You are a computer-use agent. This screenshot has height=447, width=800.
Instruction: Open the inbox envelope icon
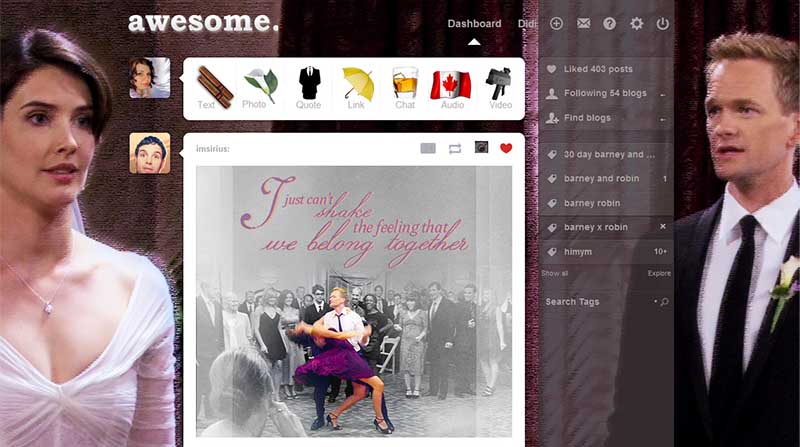[583, 23]
